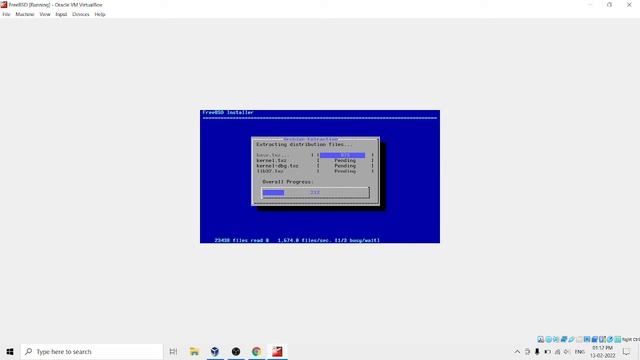Viewport: 640px width, 360px height.
Task: Open the Input menu
Action: point(61,14)
